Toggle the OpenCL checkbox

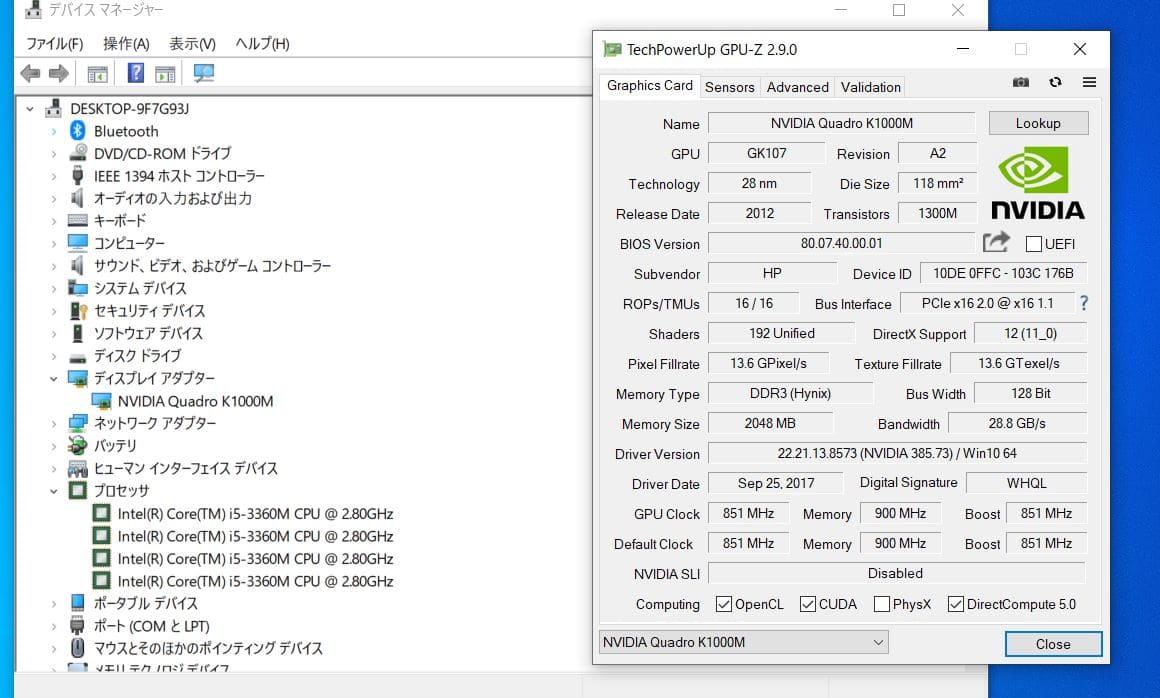coord(724,604)
